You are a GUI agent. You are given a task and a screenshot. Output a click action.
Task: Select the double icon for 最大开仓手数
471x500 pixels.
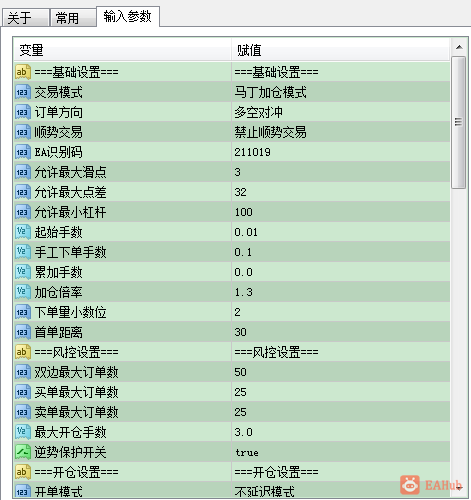click(x=23, y=432)
